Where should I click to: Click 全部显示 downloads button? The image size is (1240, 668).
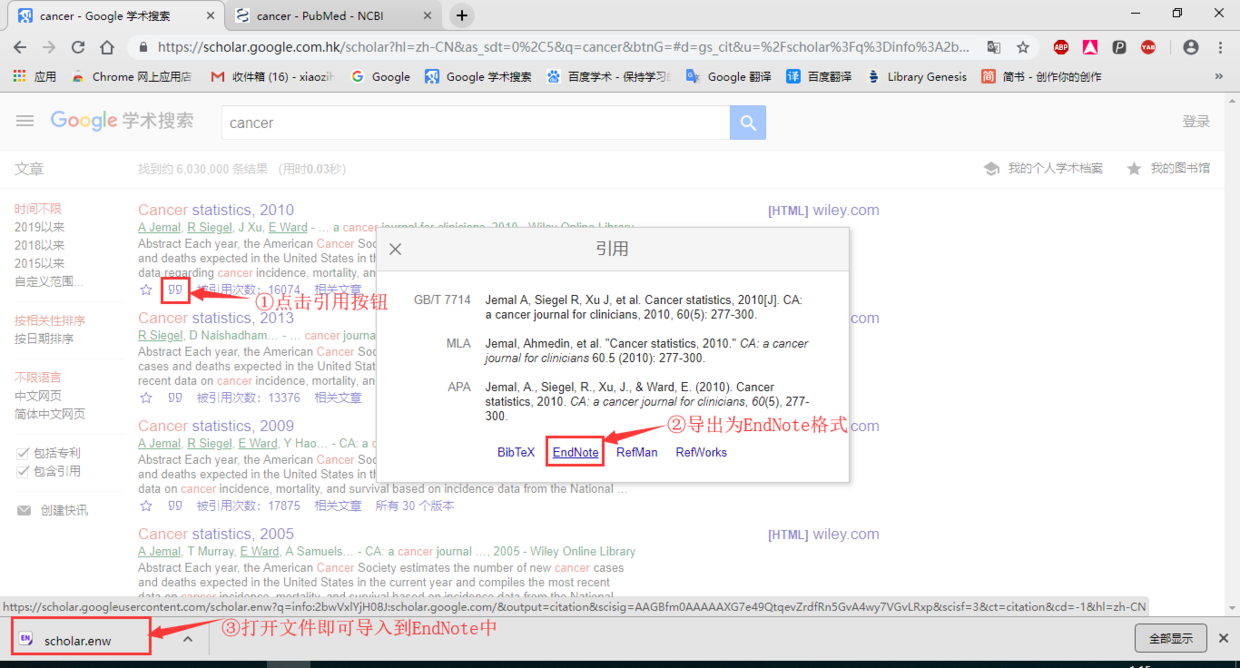(1170, 638)
